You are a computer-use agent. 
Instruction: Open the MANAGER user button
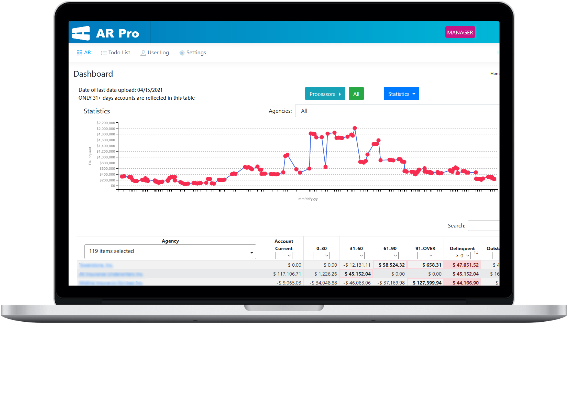460,32
